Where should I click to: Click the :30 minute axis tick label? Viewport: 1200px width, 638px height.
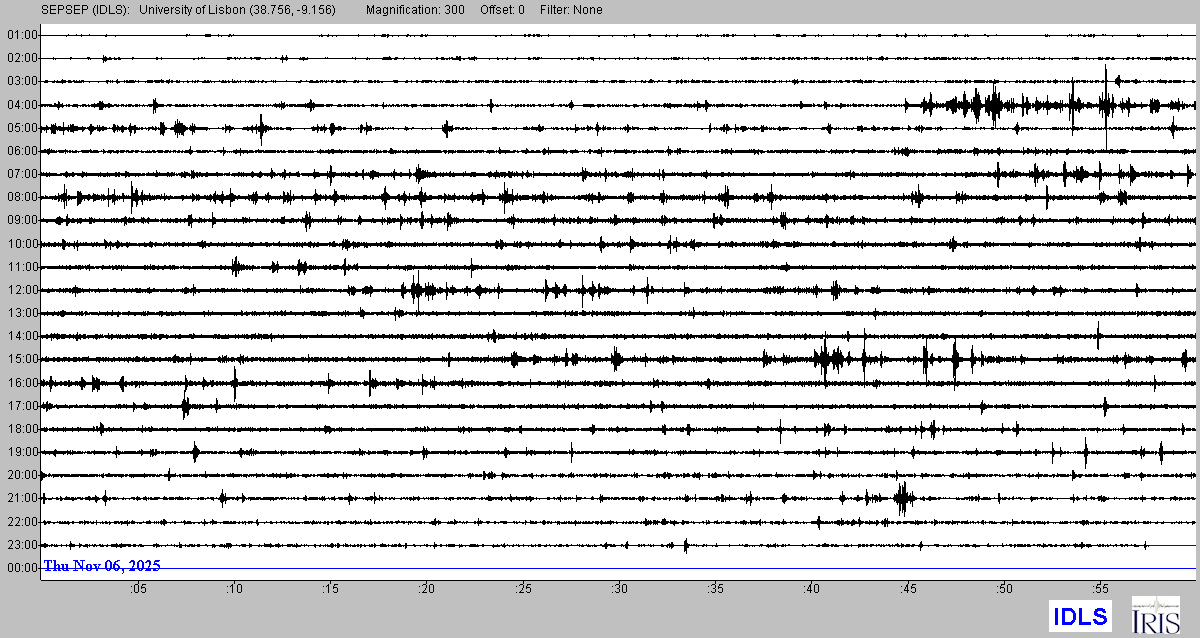point(619,589)
